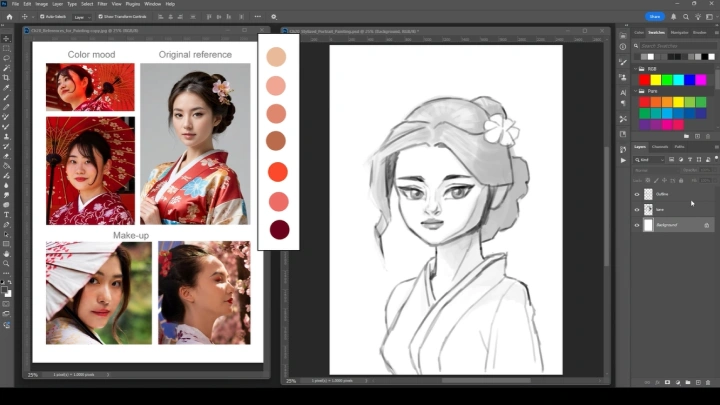Select the Lasso tool
The image size is (720, 405).
6,58
